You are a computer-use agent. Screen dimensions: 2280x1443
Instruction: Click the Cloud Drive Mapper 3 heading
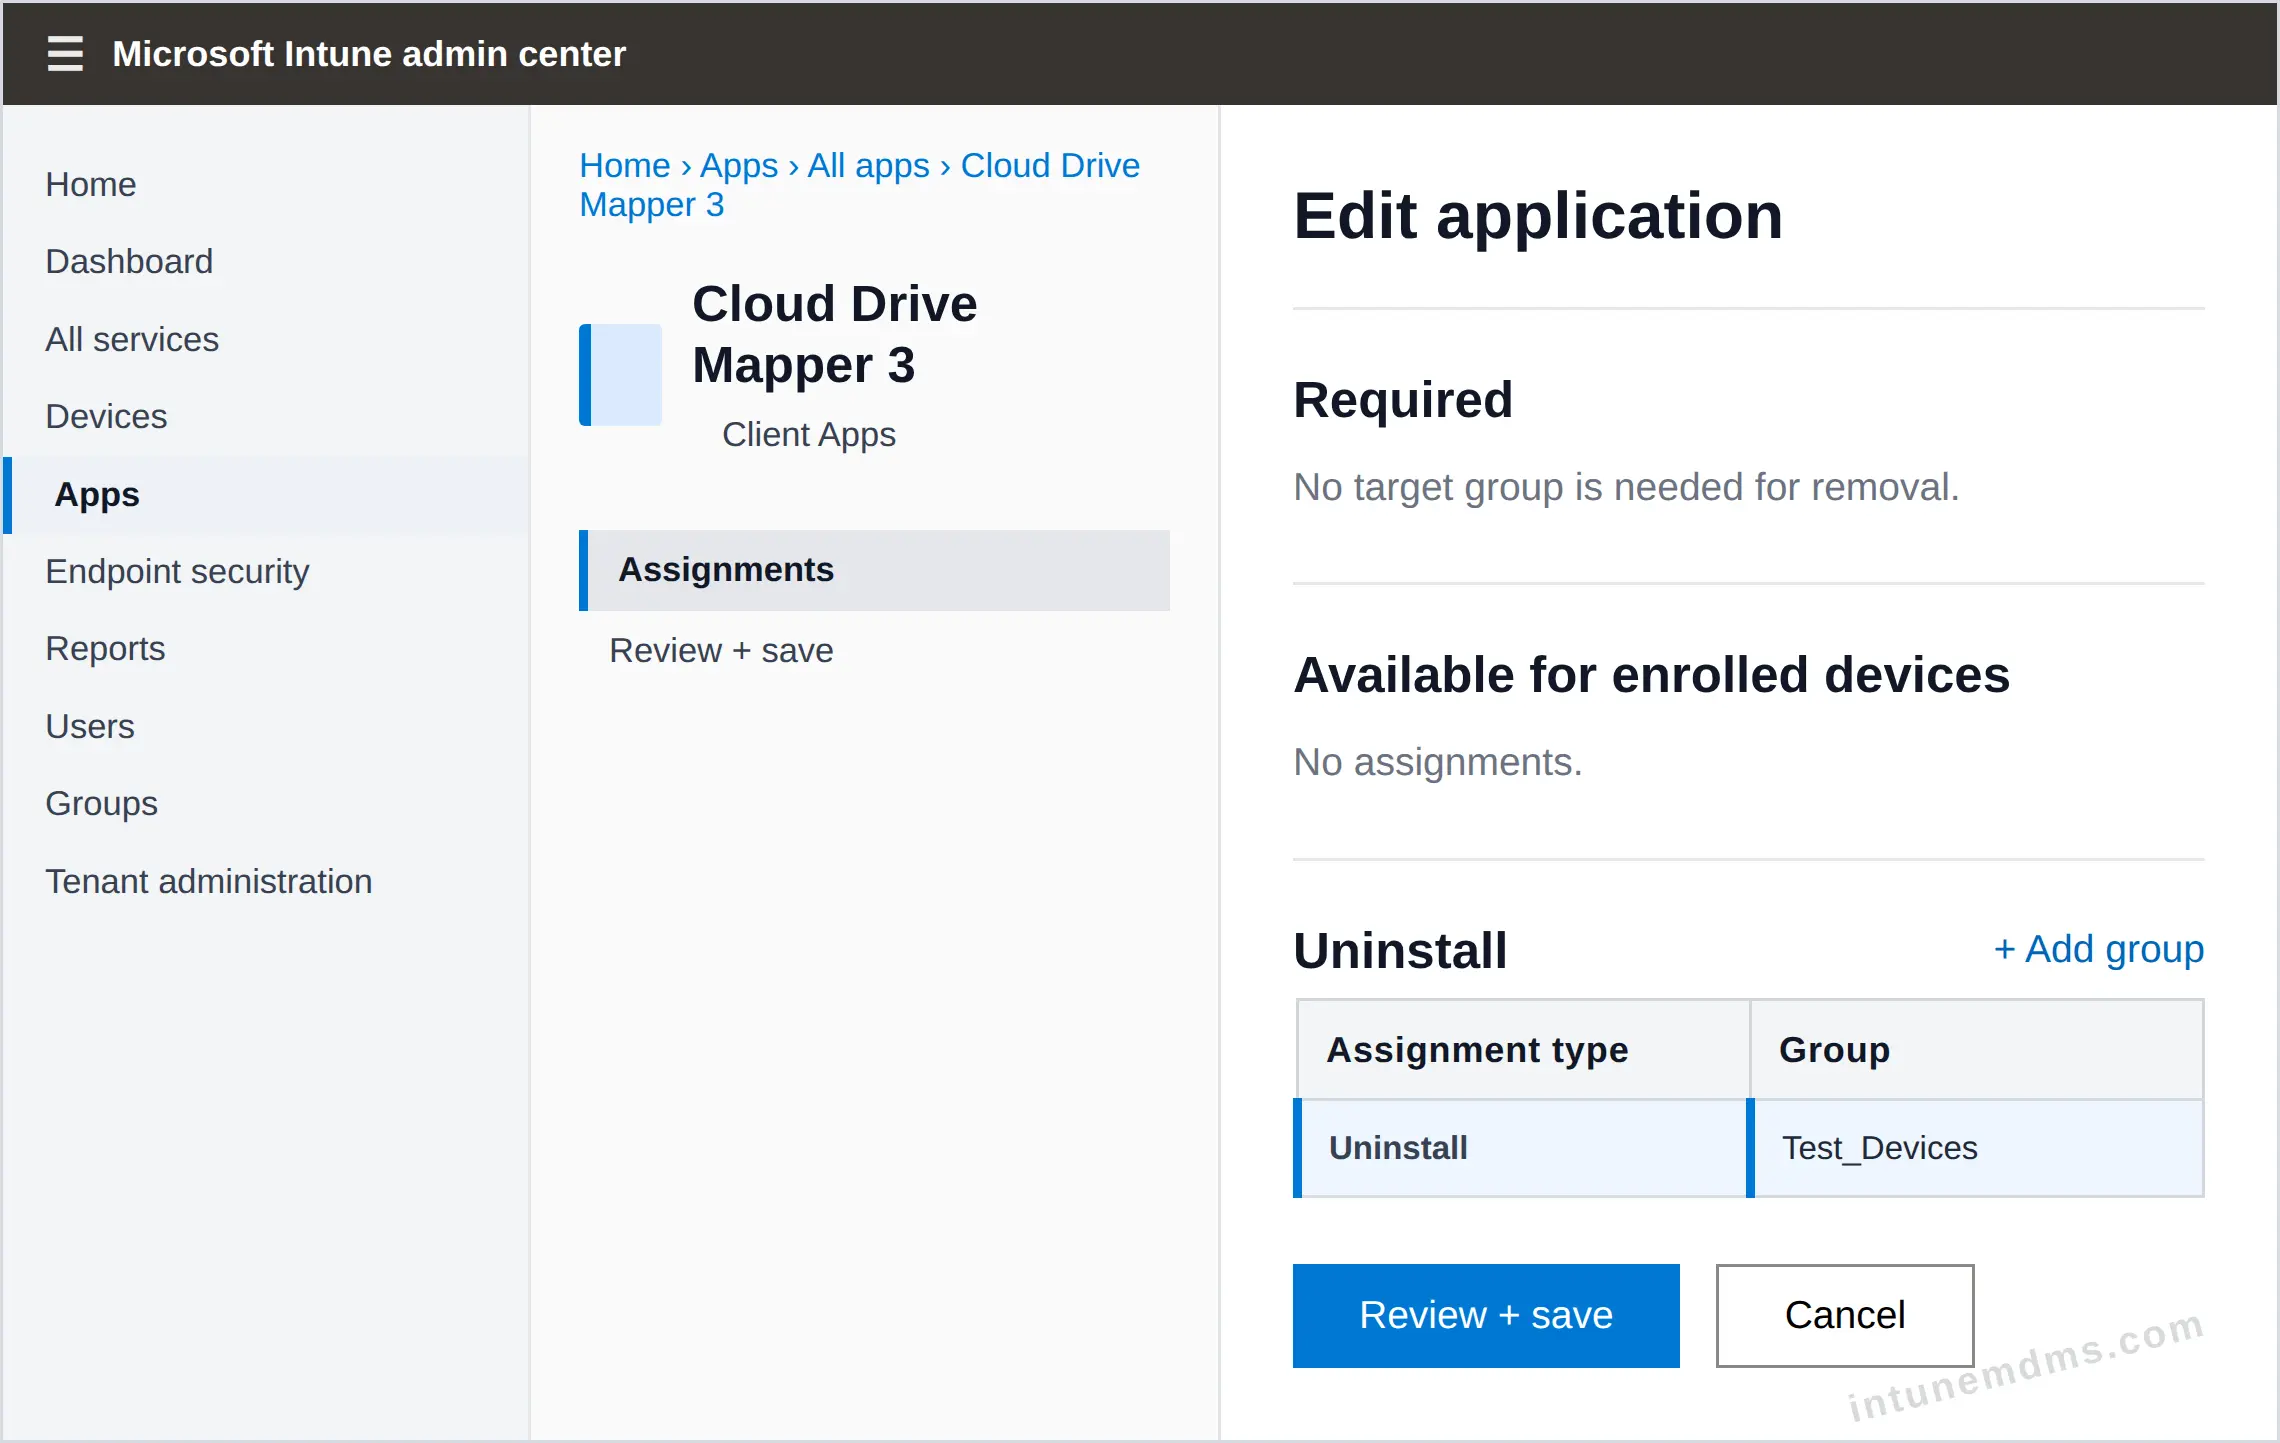click(x=835, y=334)
